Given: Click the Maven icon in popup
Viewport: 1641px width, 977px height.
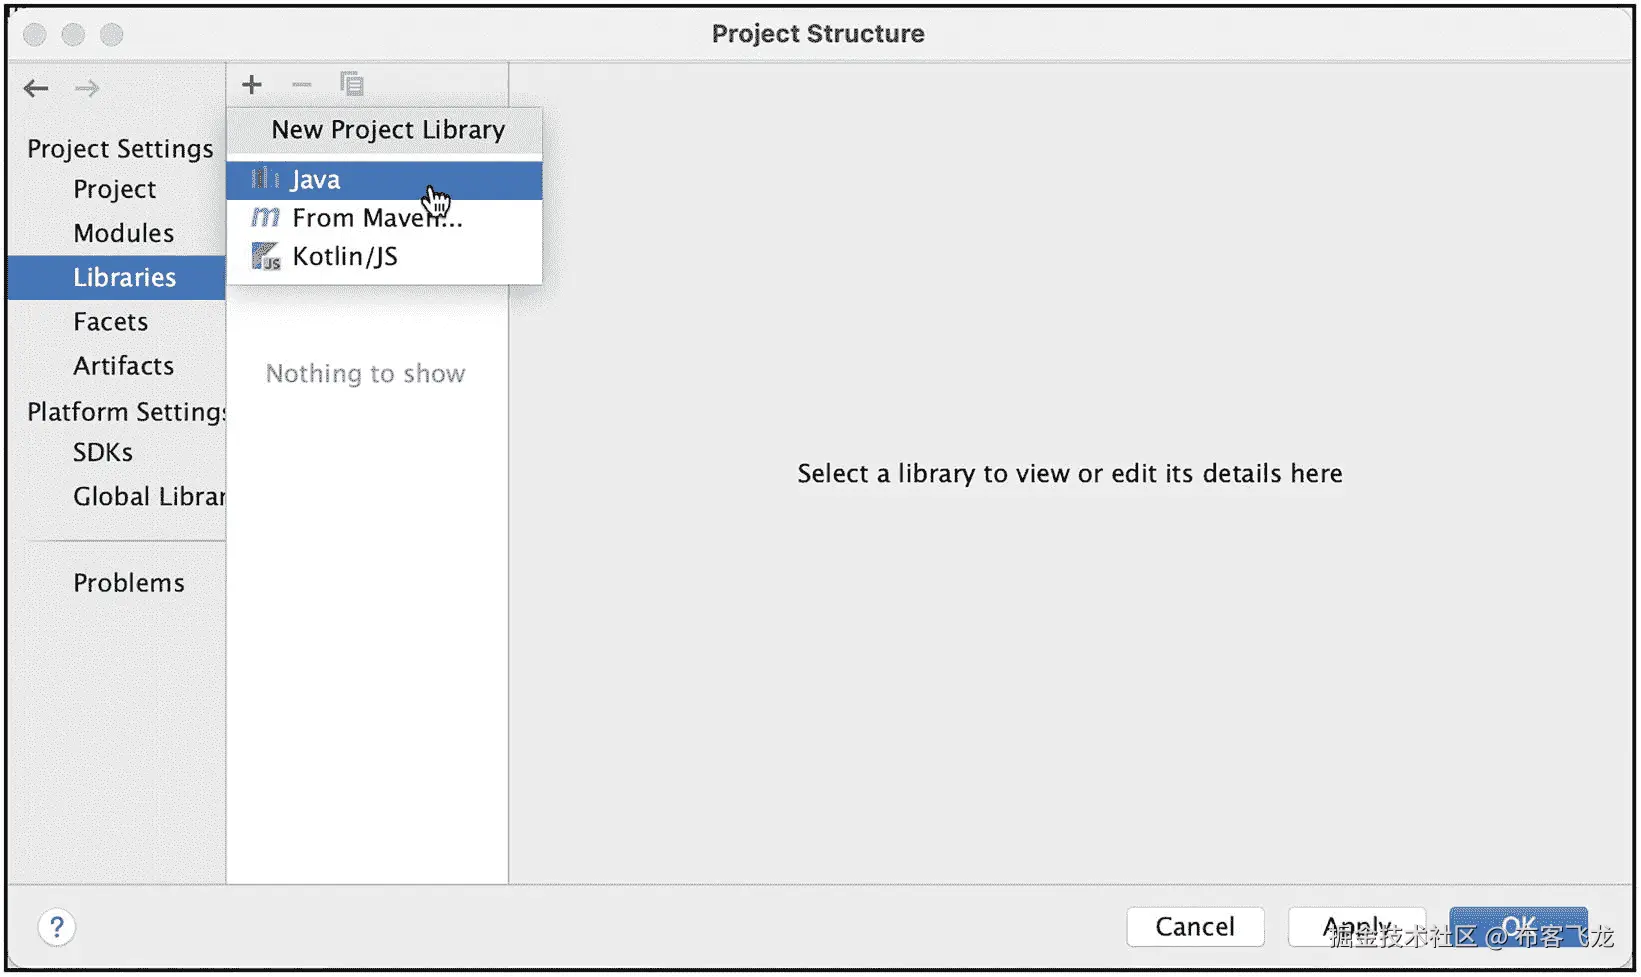Looking at the screenshot, I should click(265, 218).
